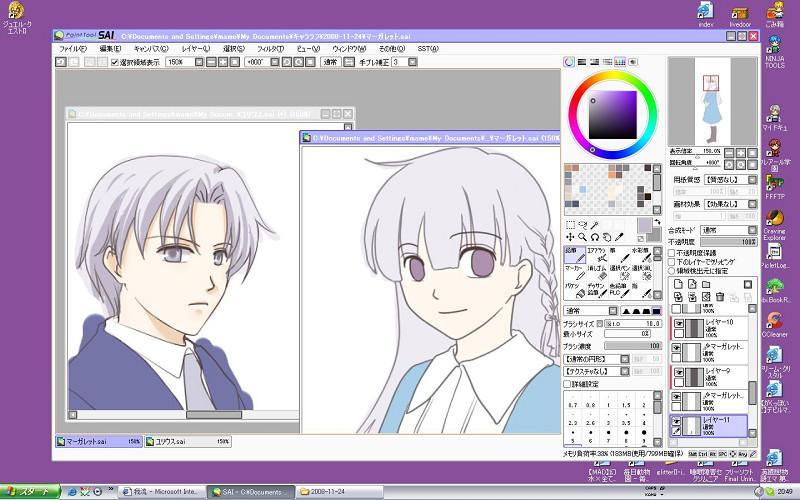Screen dimensions: 800x500
Task: Open the テクスチャなし texture dropdown
Action: (x=624, y=371)
